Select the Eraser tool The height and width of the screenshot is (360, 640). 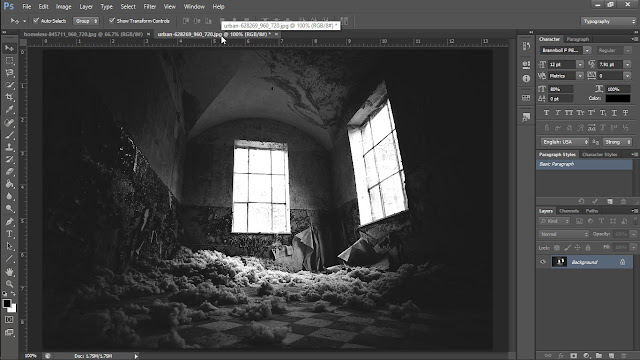pos(9,171)
